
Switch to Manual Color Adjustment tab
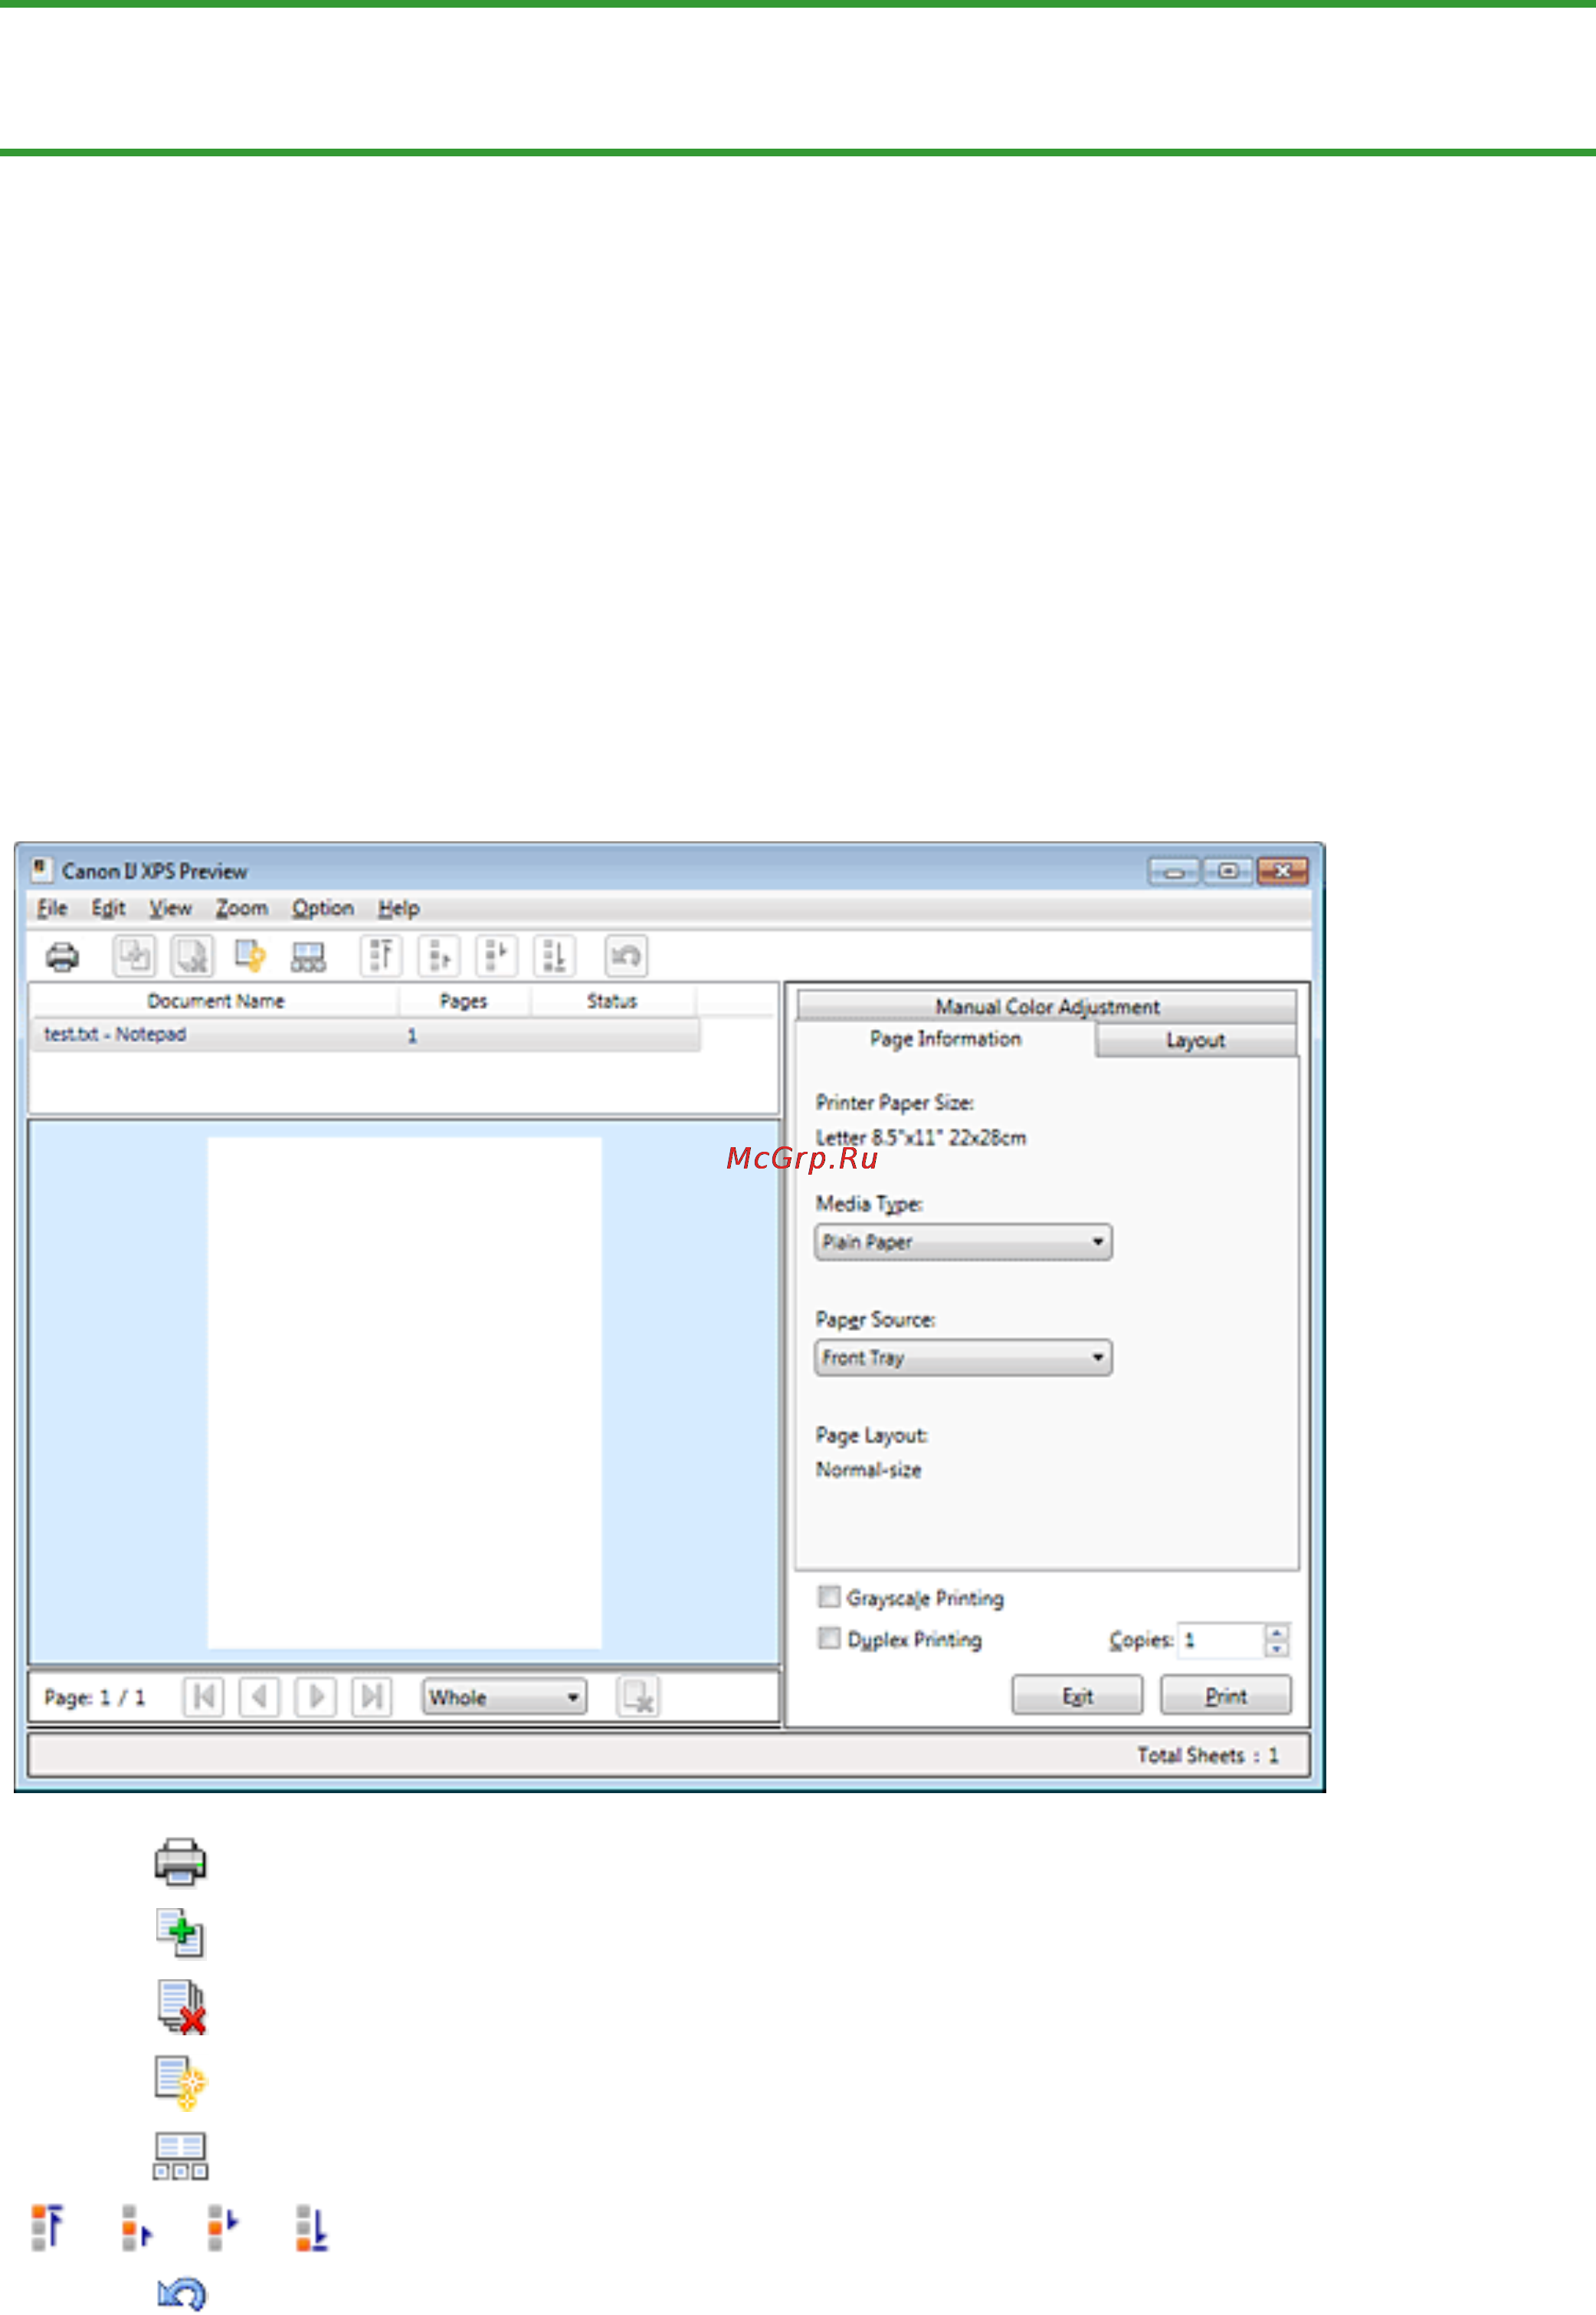pos(1047,1006)
